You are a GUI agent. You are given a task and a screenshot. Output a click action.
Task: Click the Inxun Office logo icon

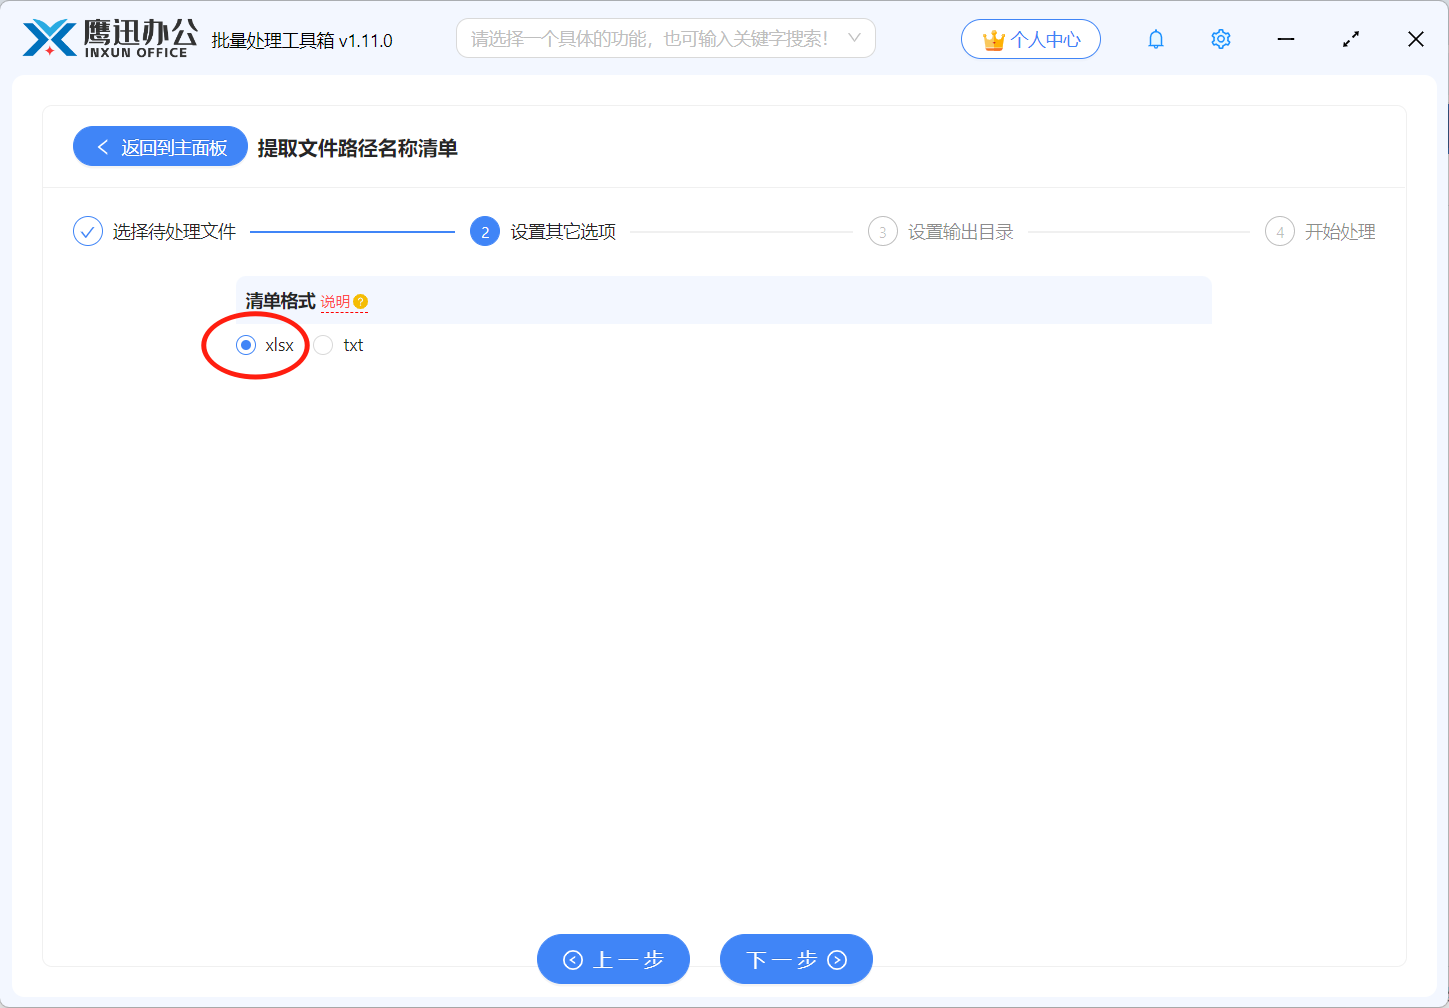coord(49,39)
